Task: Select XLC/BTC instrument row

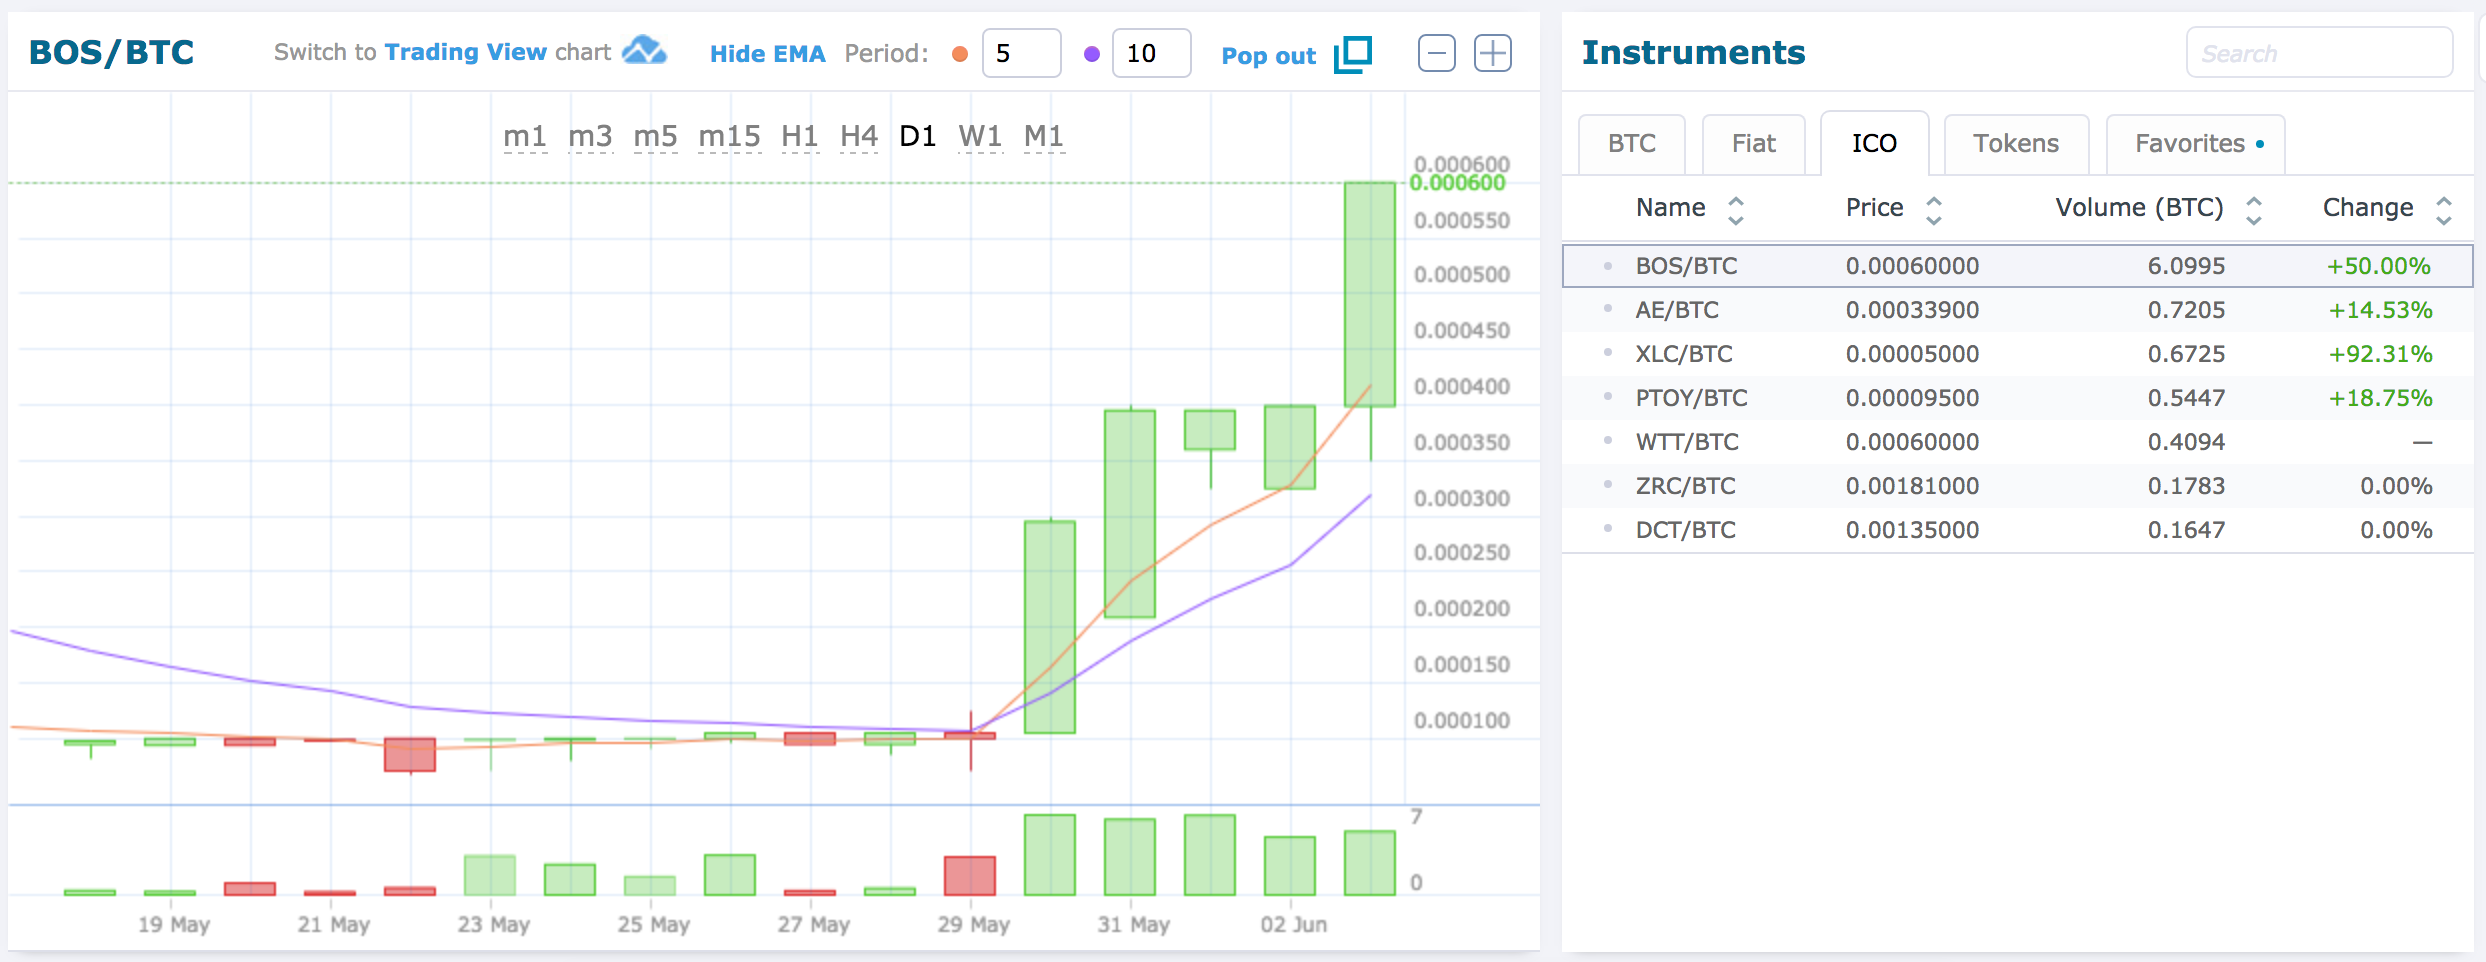Action: 2018,354
